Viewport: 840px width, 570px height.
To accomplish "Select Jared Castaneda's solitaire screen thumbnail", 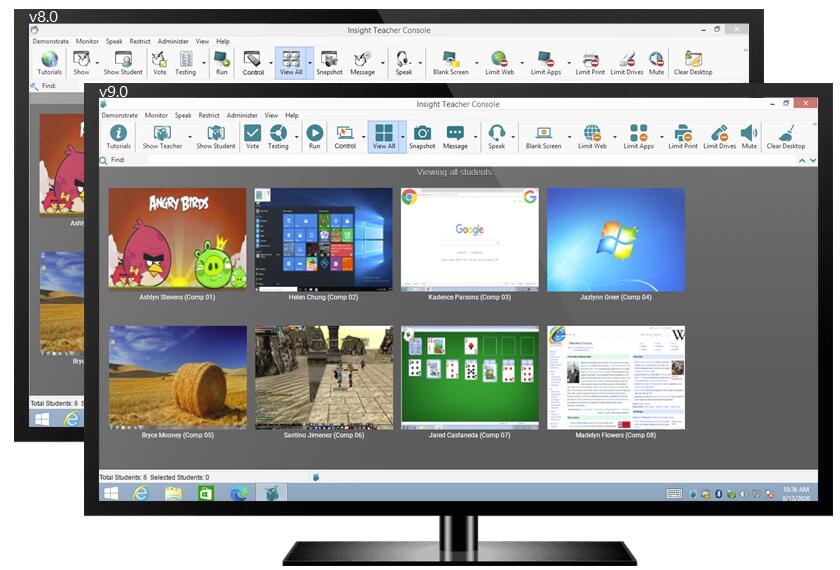I will (470, 377).
